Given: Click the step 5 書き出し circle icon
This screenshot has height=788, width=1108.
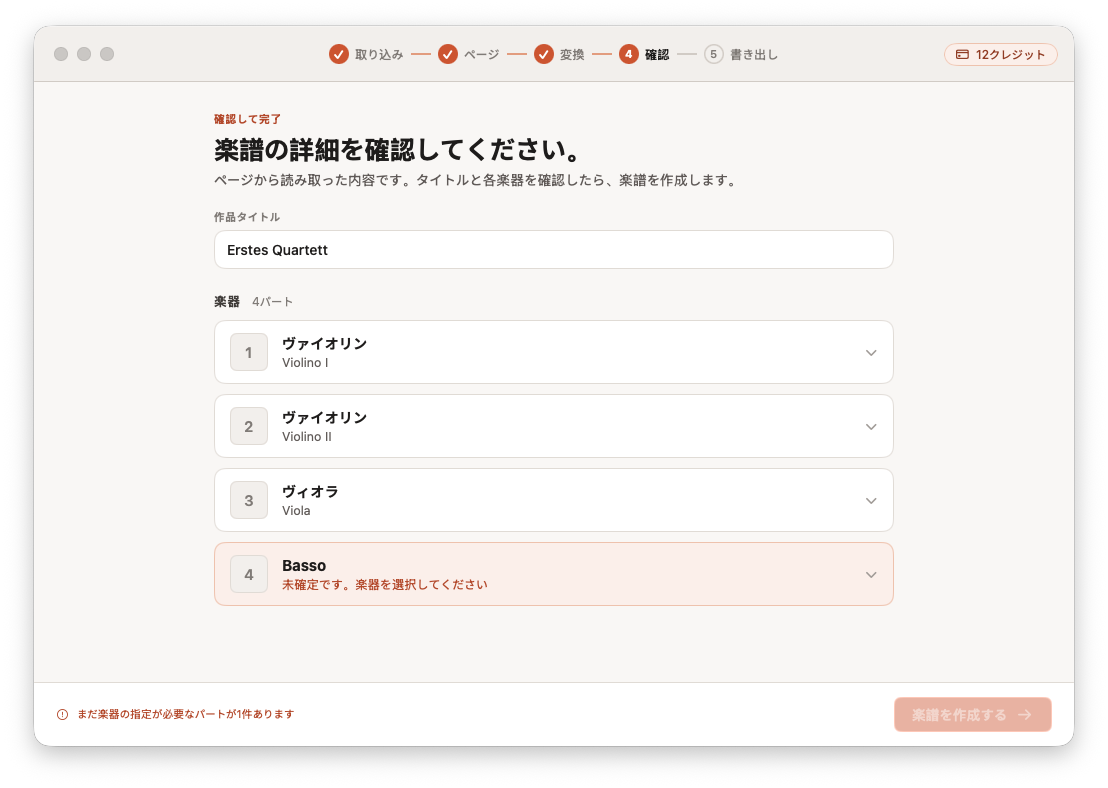Looking at the screenshot, I should (714, 54).
